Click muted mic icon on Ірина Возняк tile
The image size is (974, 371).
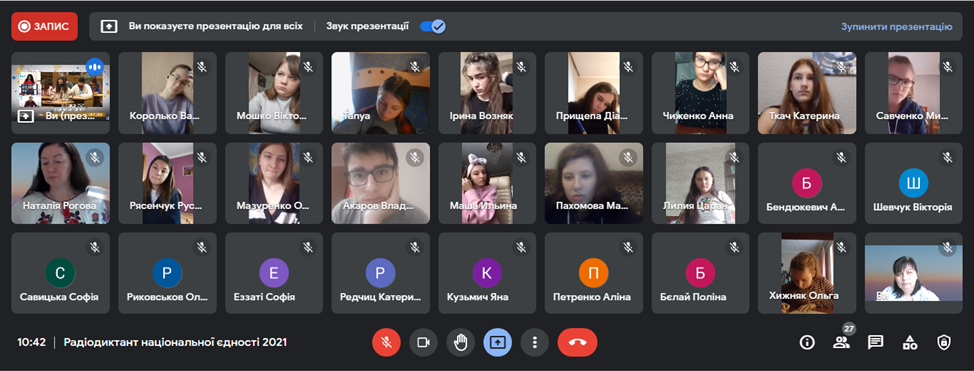point(521,67)
